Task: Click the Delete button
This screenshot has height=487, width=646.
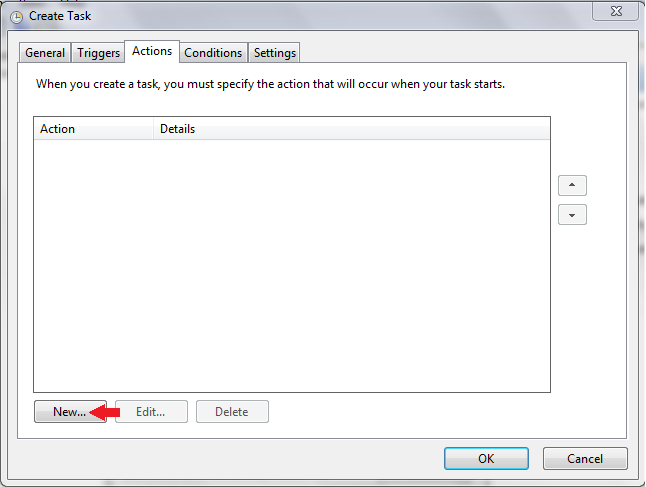Action: [x=232, y=412]
